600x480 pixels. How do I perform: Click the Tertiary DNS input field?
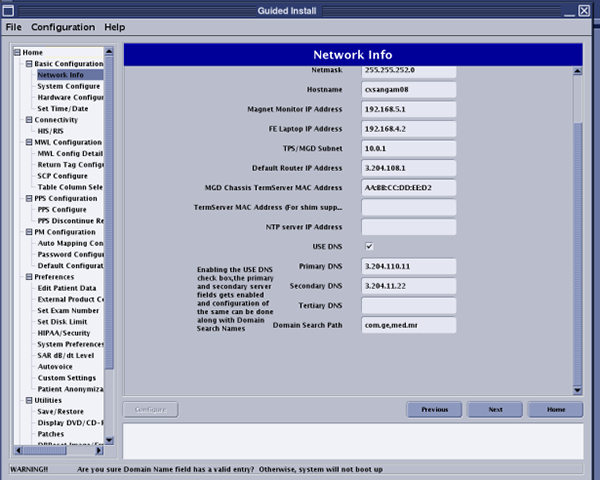(x=408, y=305)
